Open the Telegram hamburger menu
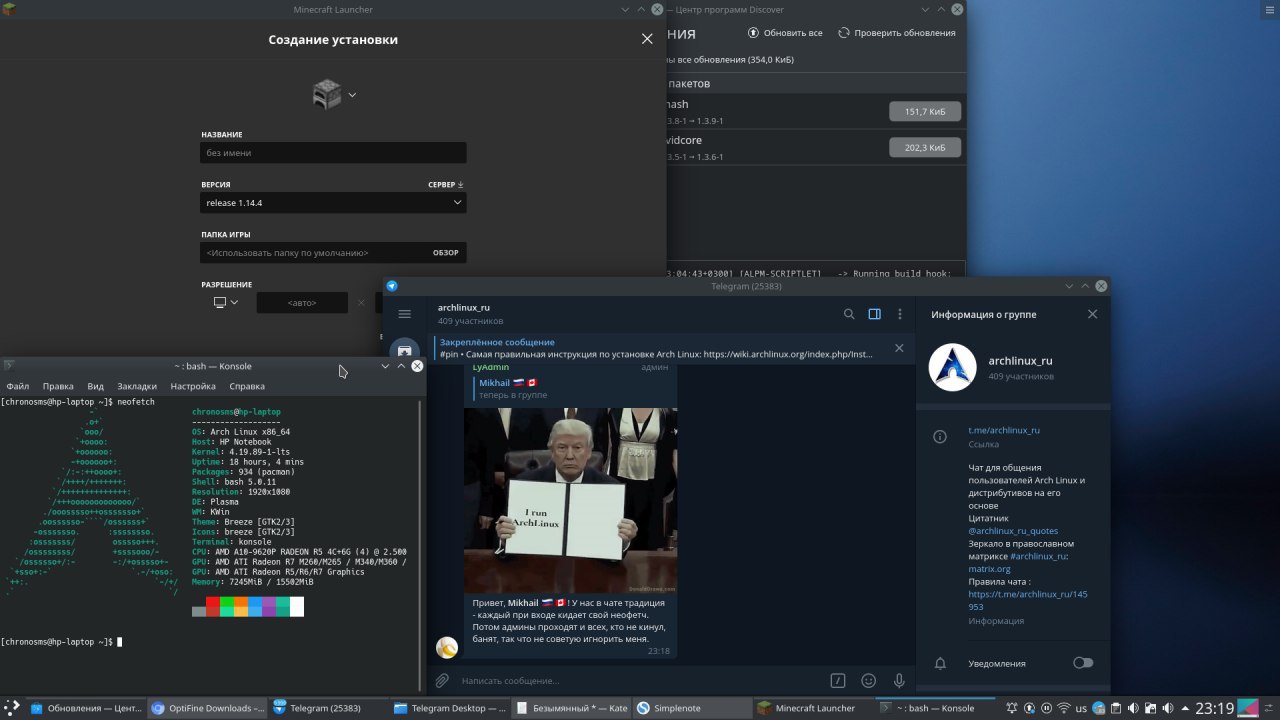Image resolution: width=1280 pixels, height=720 pixels. (404, 314)
